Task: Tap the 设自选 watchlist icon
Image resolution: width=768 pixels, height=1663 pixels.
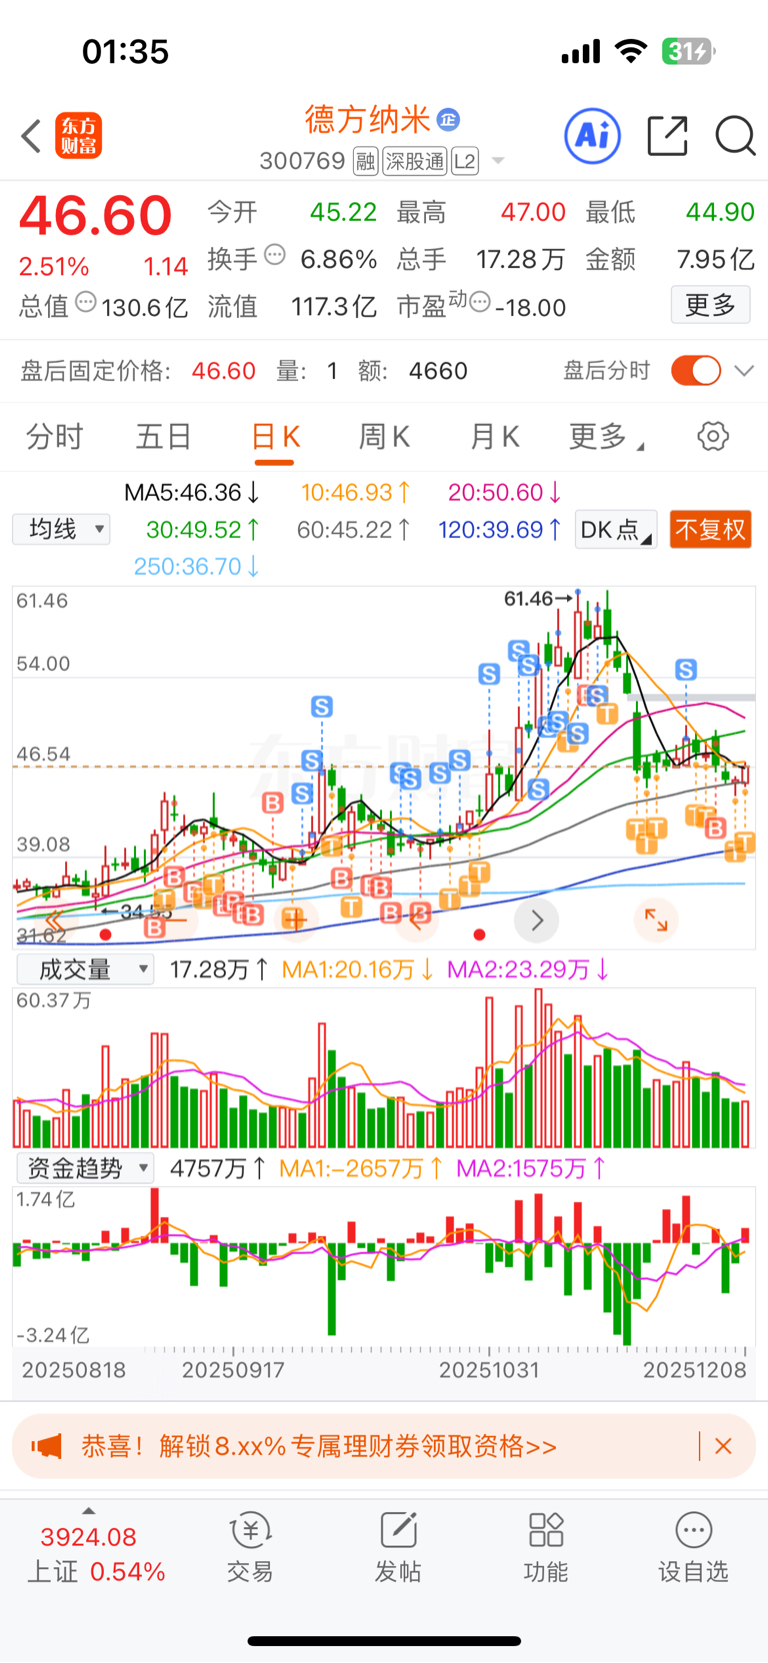Action: click(693, 1547)
